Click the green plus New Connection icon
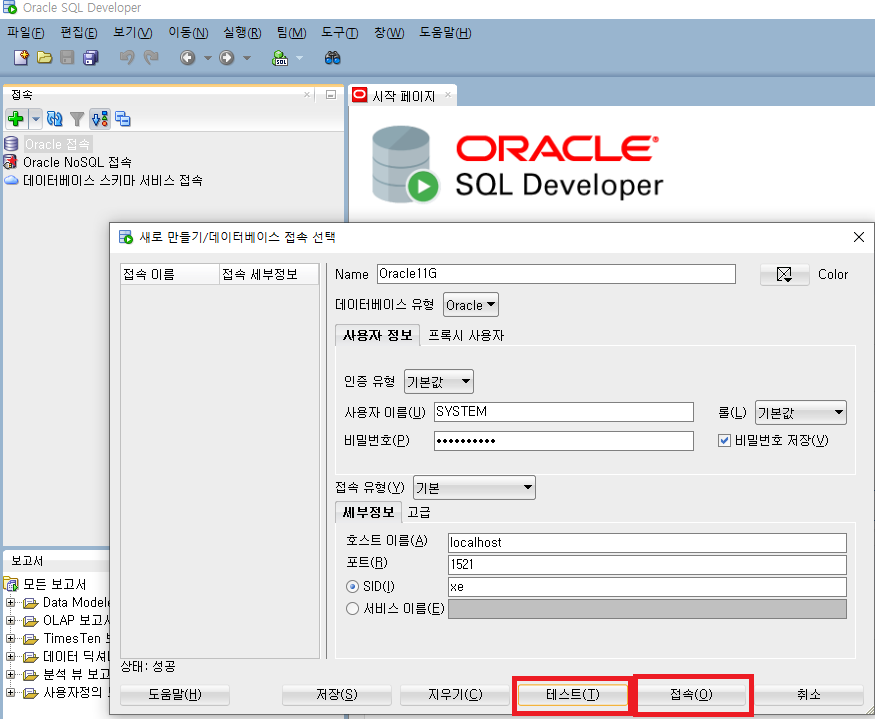This screenshot has width=875, height=719. coord(16,118)
